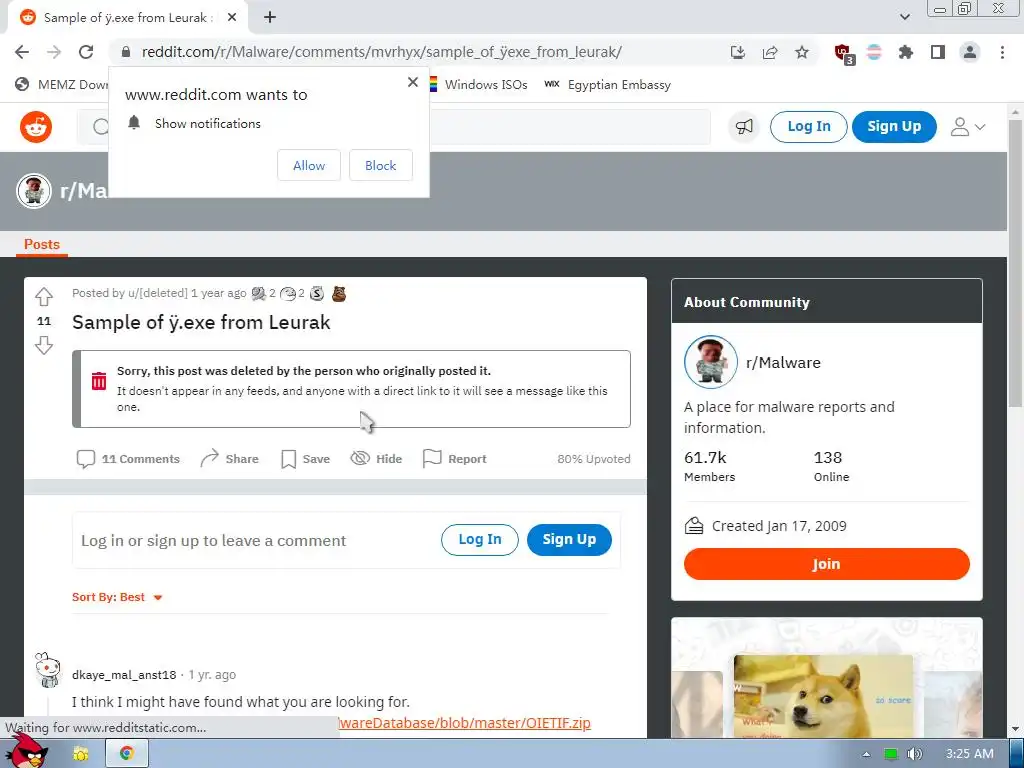This screenshot has width=1024, height=768.
Task: Log In from the Reddit header
Action: click(808, 127)
